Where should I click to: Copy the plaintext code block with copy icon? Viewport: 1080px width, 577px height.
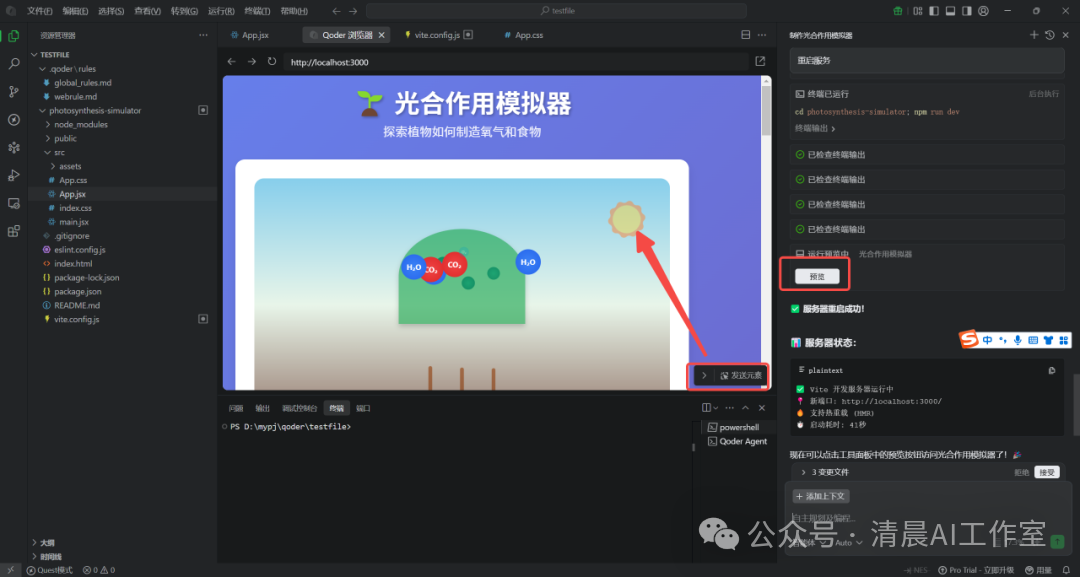[1052, 371]
